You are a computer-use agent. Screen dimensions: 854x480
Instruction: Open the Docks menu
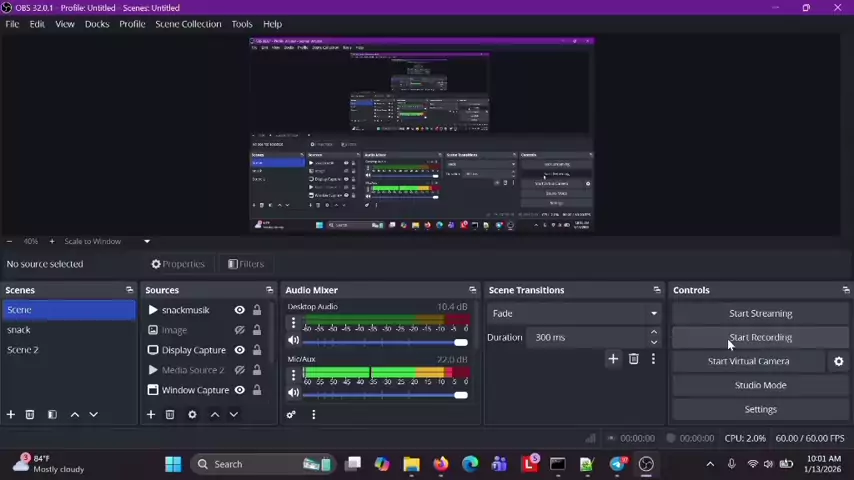[97, 24]
